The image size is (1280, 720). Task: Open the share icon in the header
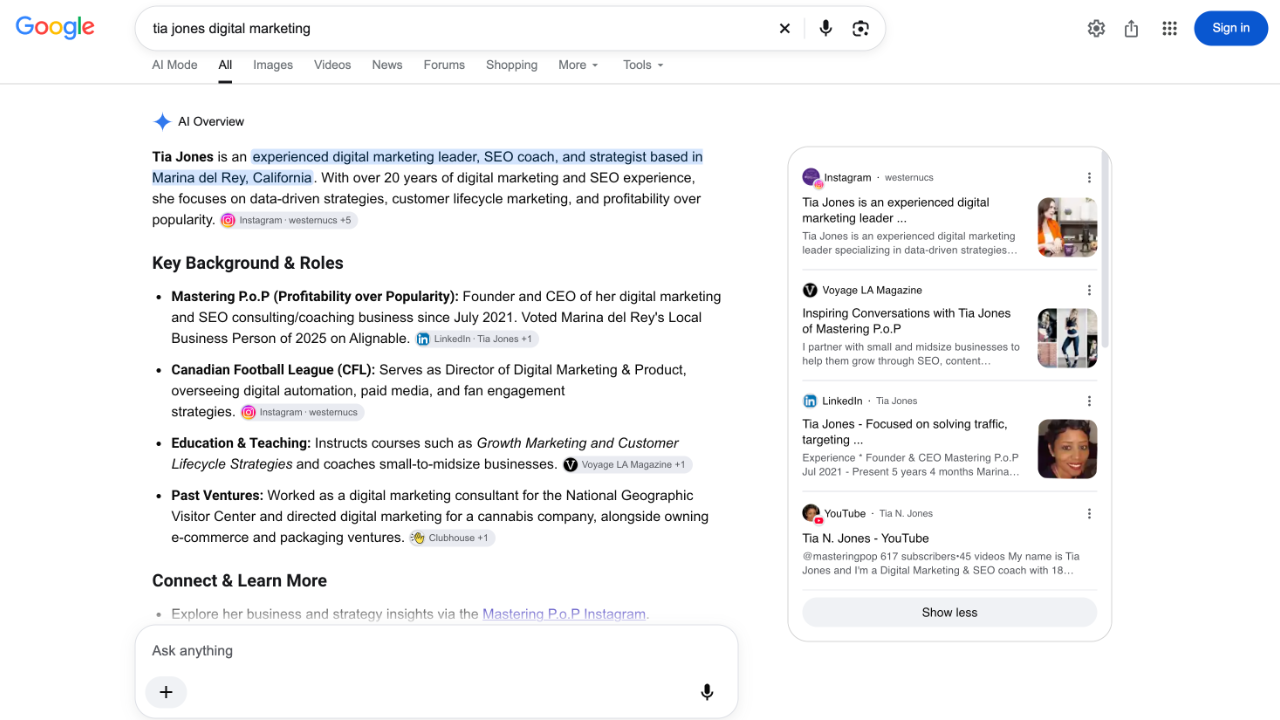pos(1131,28)
